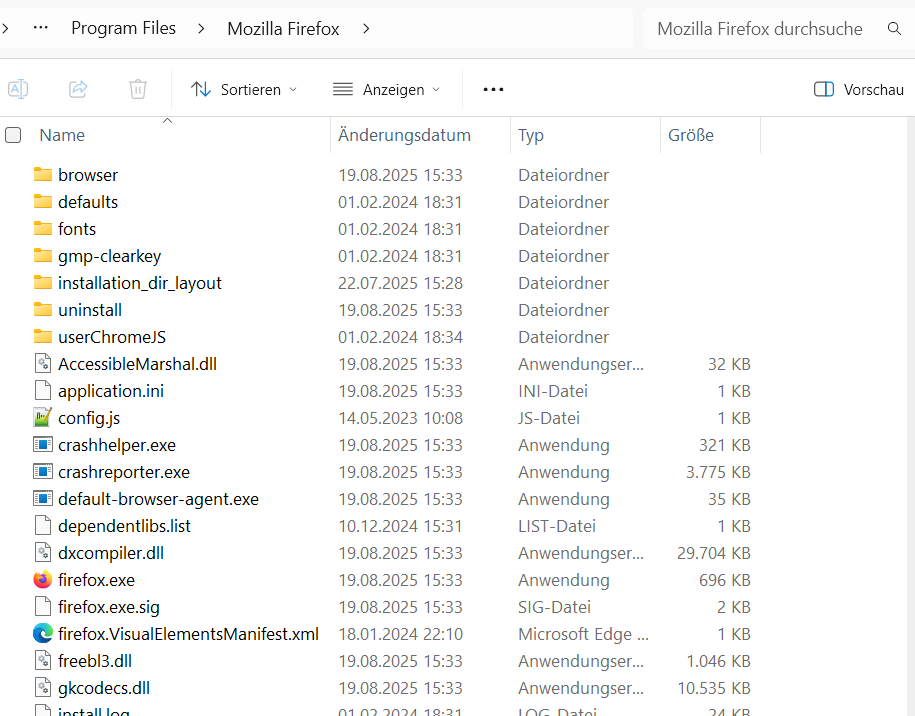Click the Rename icon in toolbar

click(x=18, y=89)
